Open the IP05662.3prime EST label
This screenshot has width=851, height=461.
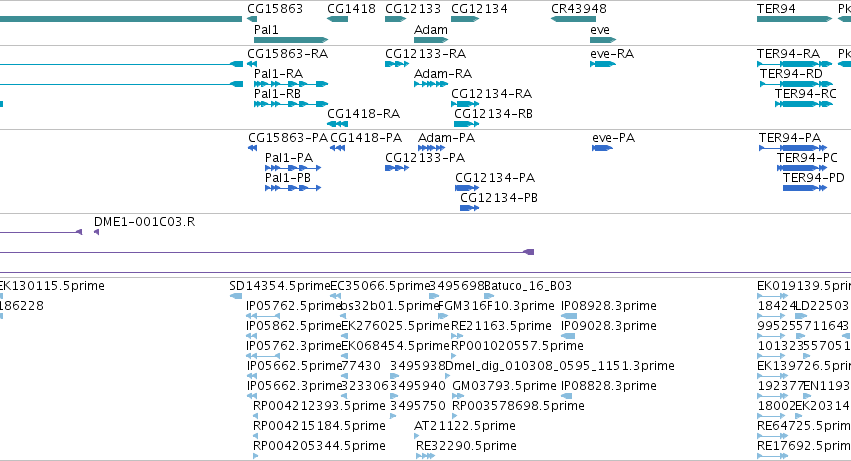(x=294, y=386)
